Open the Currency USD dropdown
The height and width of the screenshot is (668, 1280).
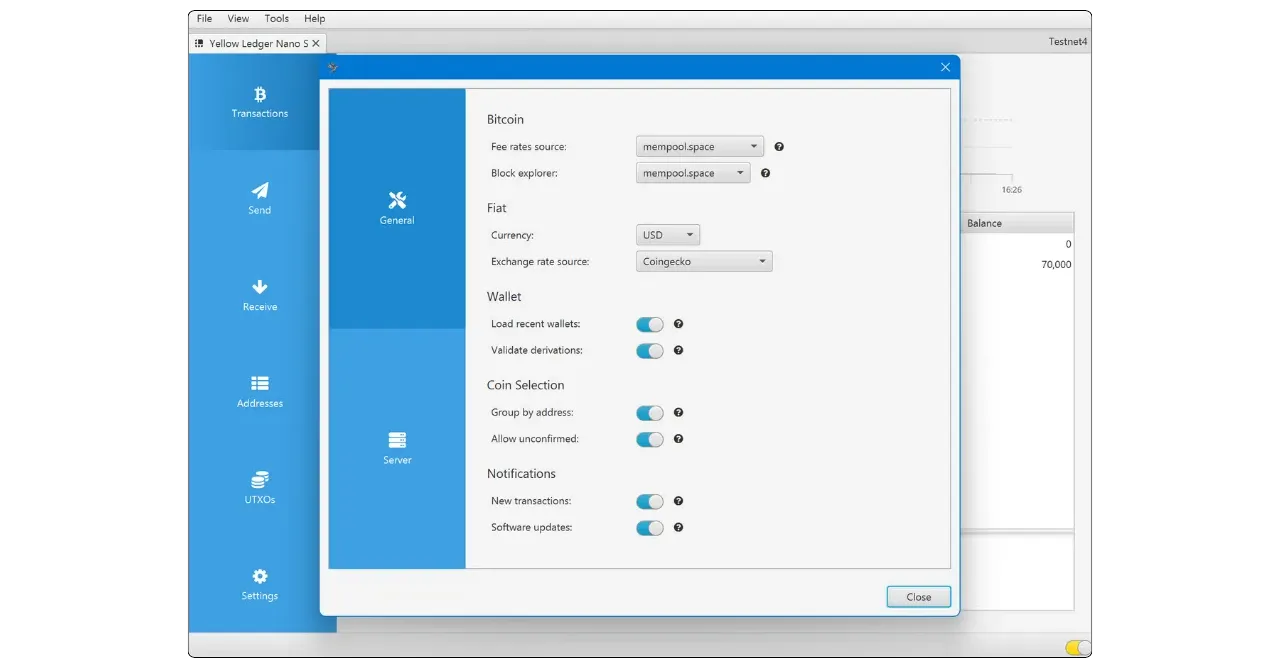coord(668,236)
